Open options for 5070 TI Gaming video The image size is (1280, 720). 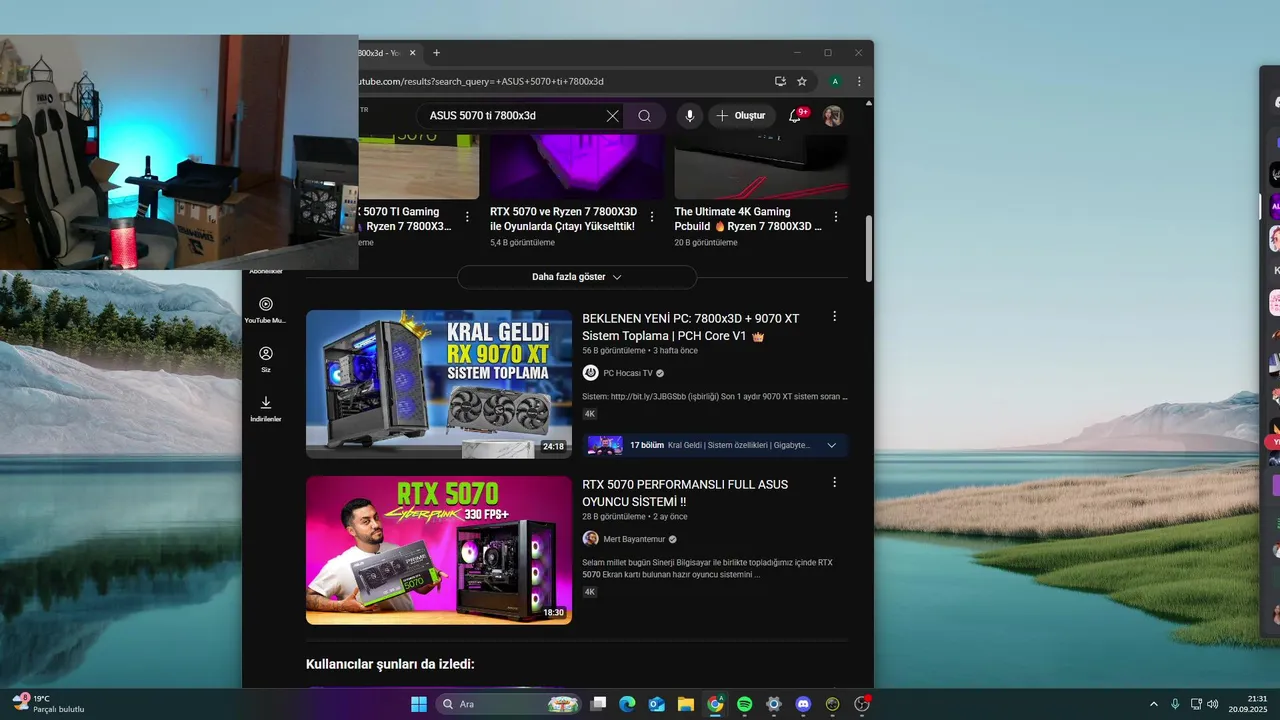point(467,216)
